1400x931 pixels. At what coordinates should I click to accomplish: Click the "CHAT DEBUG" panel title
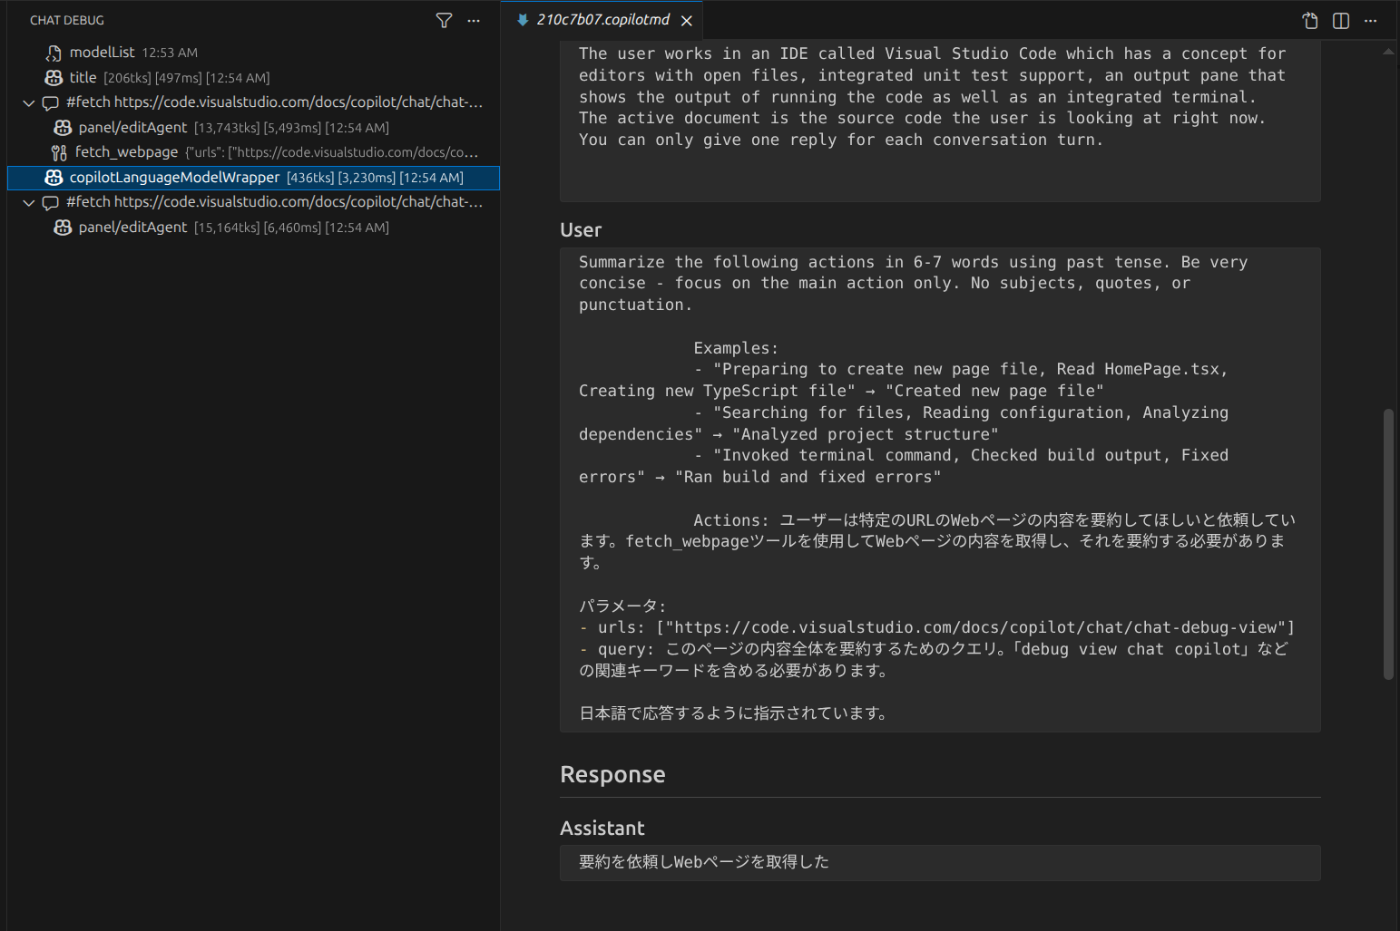pyautogui.click(x=67, y=20)
